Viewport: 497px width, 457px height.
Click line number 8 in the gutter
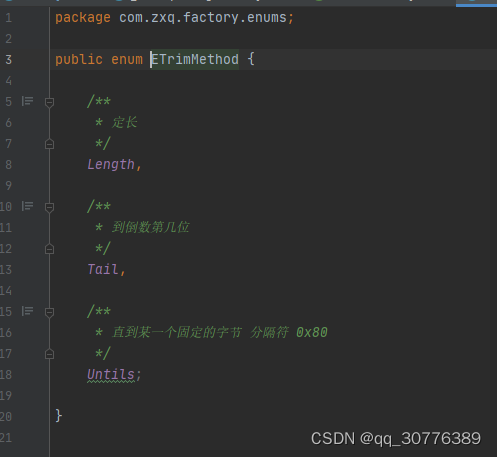coord(9,165)
